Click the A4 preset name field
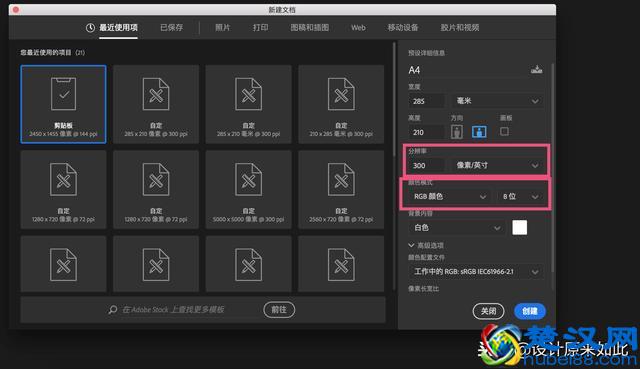This screenshot has height=369, width=640. 467,70
